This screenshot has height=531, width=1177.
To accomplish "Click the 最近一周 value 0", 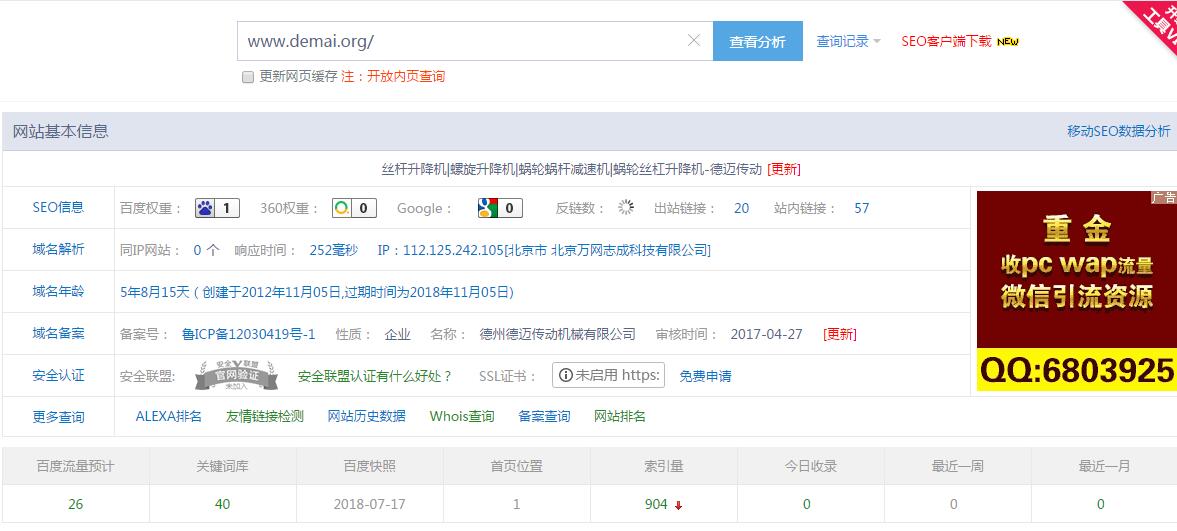I will pyautogui.click(x=953, y=504).
